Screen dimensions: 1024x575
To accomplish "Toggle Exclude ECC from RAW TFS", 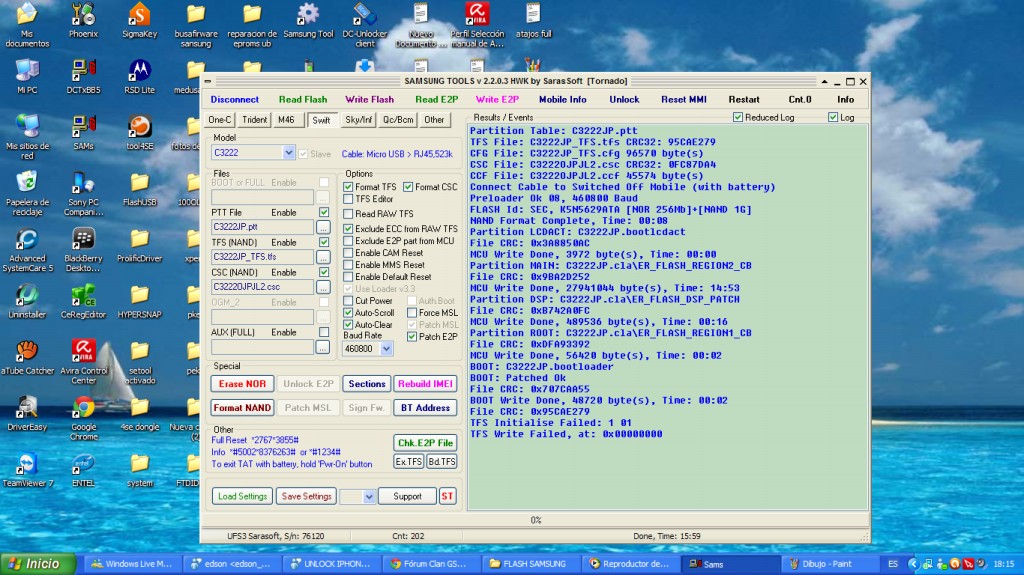I will click(x=348, y=229).
